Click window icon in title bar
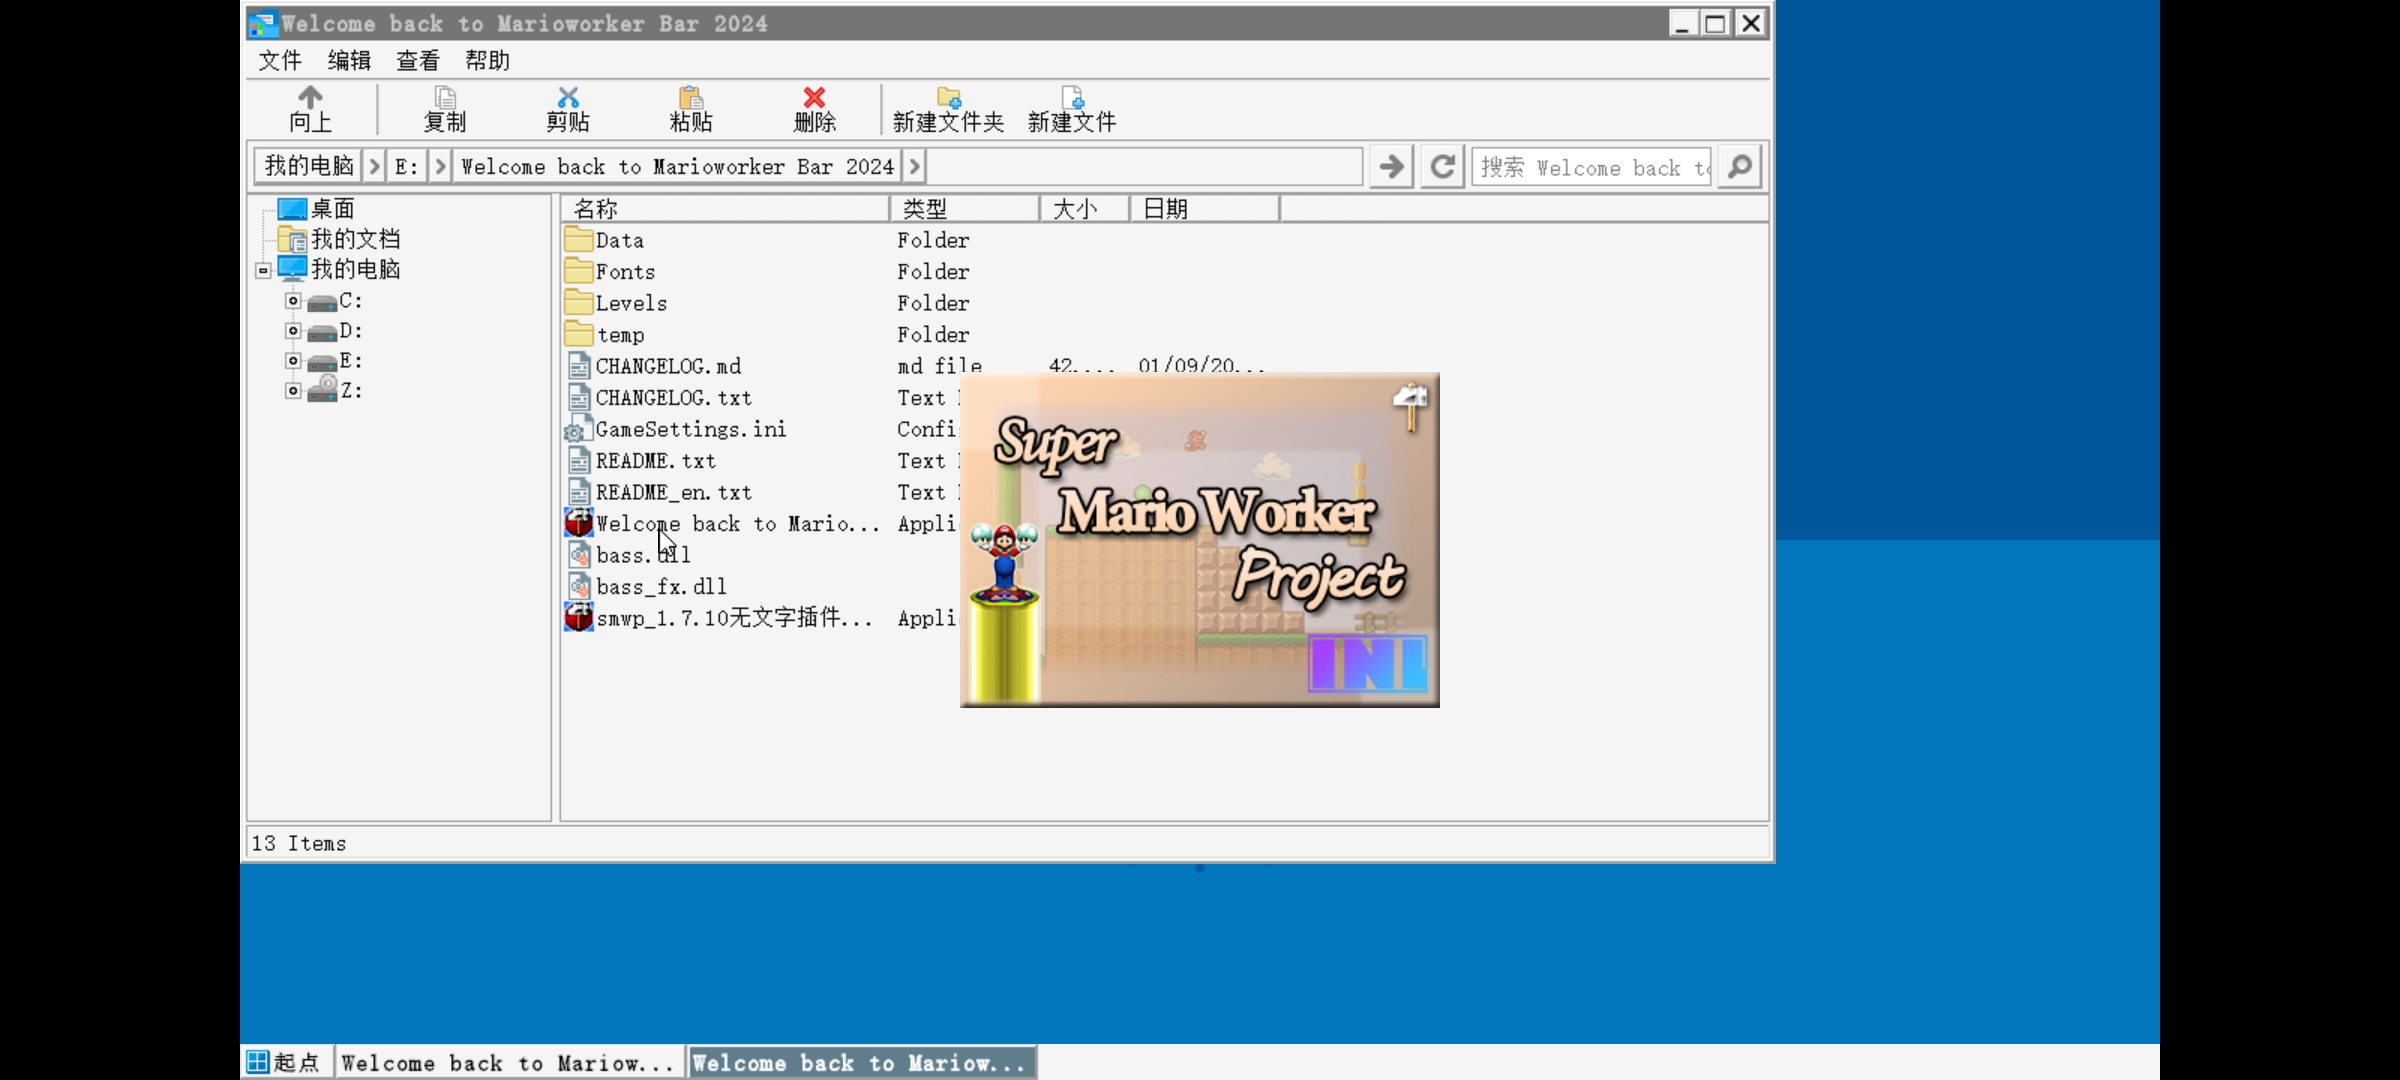 click(x=262, y=23)
